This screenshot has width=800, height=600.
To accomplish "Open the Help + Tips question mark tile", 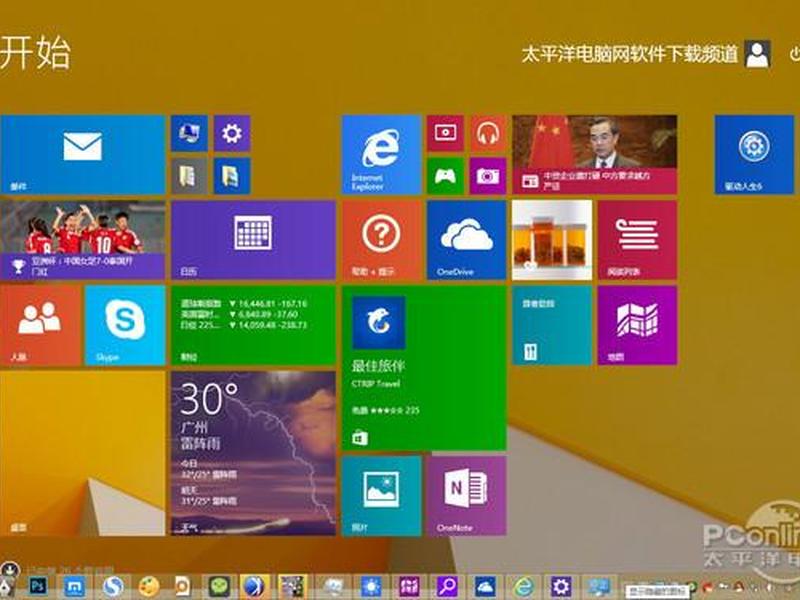I will click(381, 240).
